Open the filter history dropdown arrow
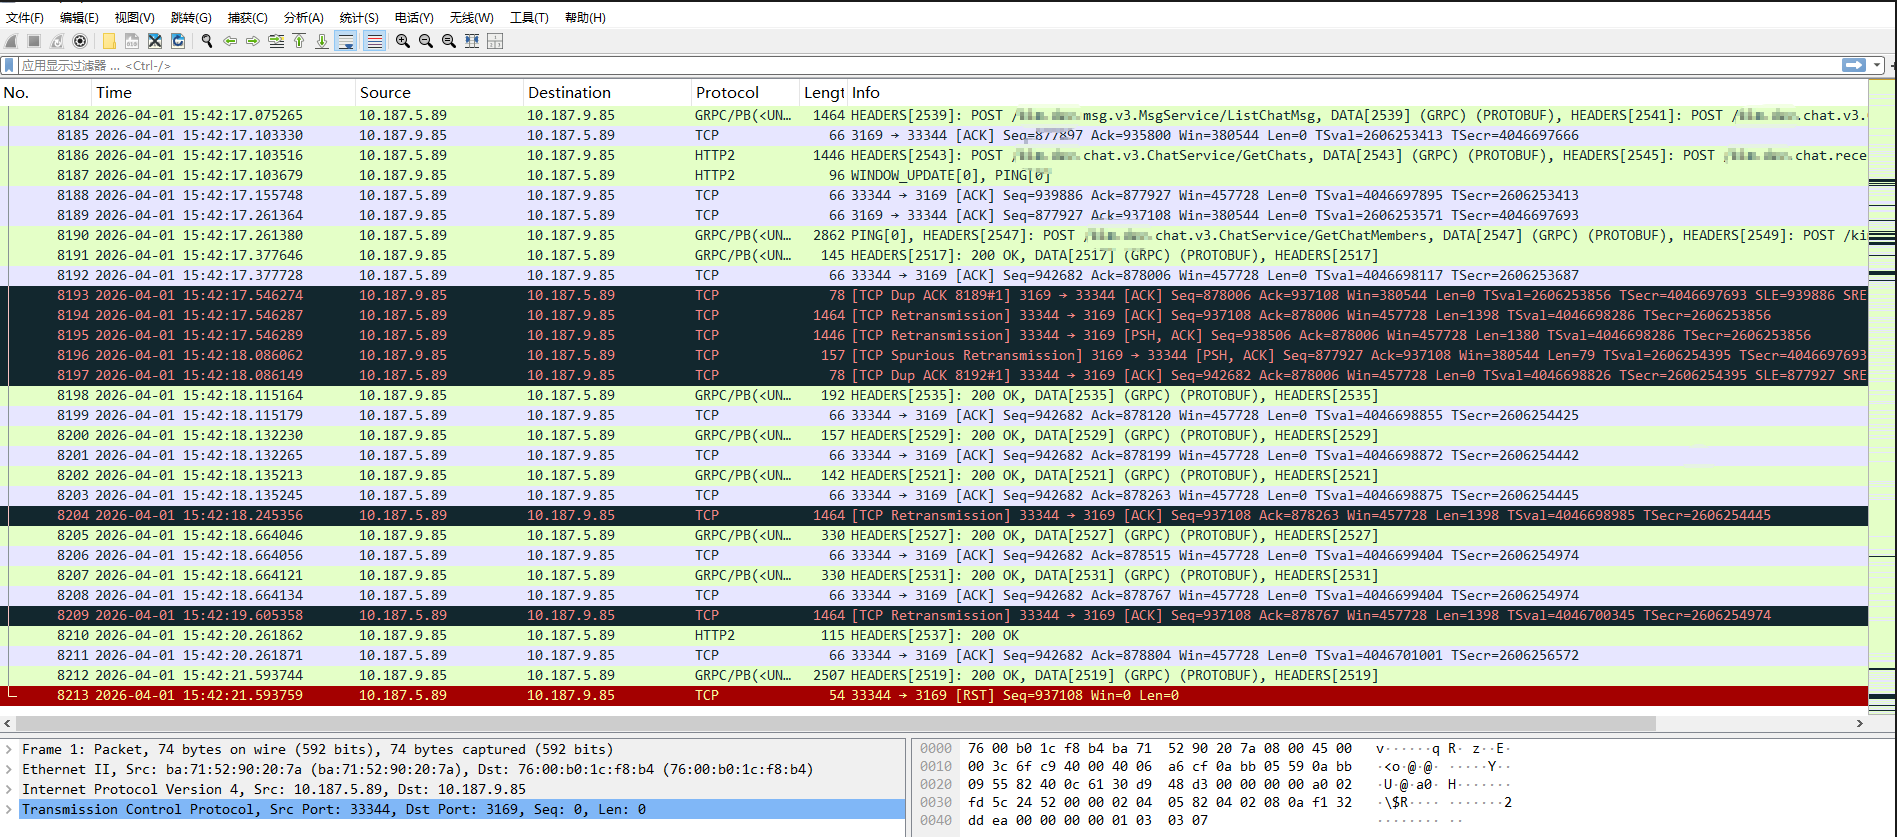Screen dimensions: 1897x837 1877,65
